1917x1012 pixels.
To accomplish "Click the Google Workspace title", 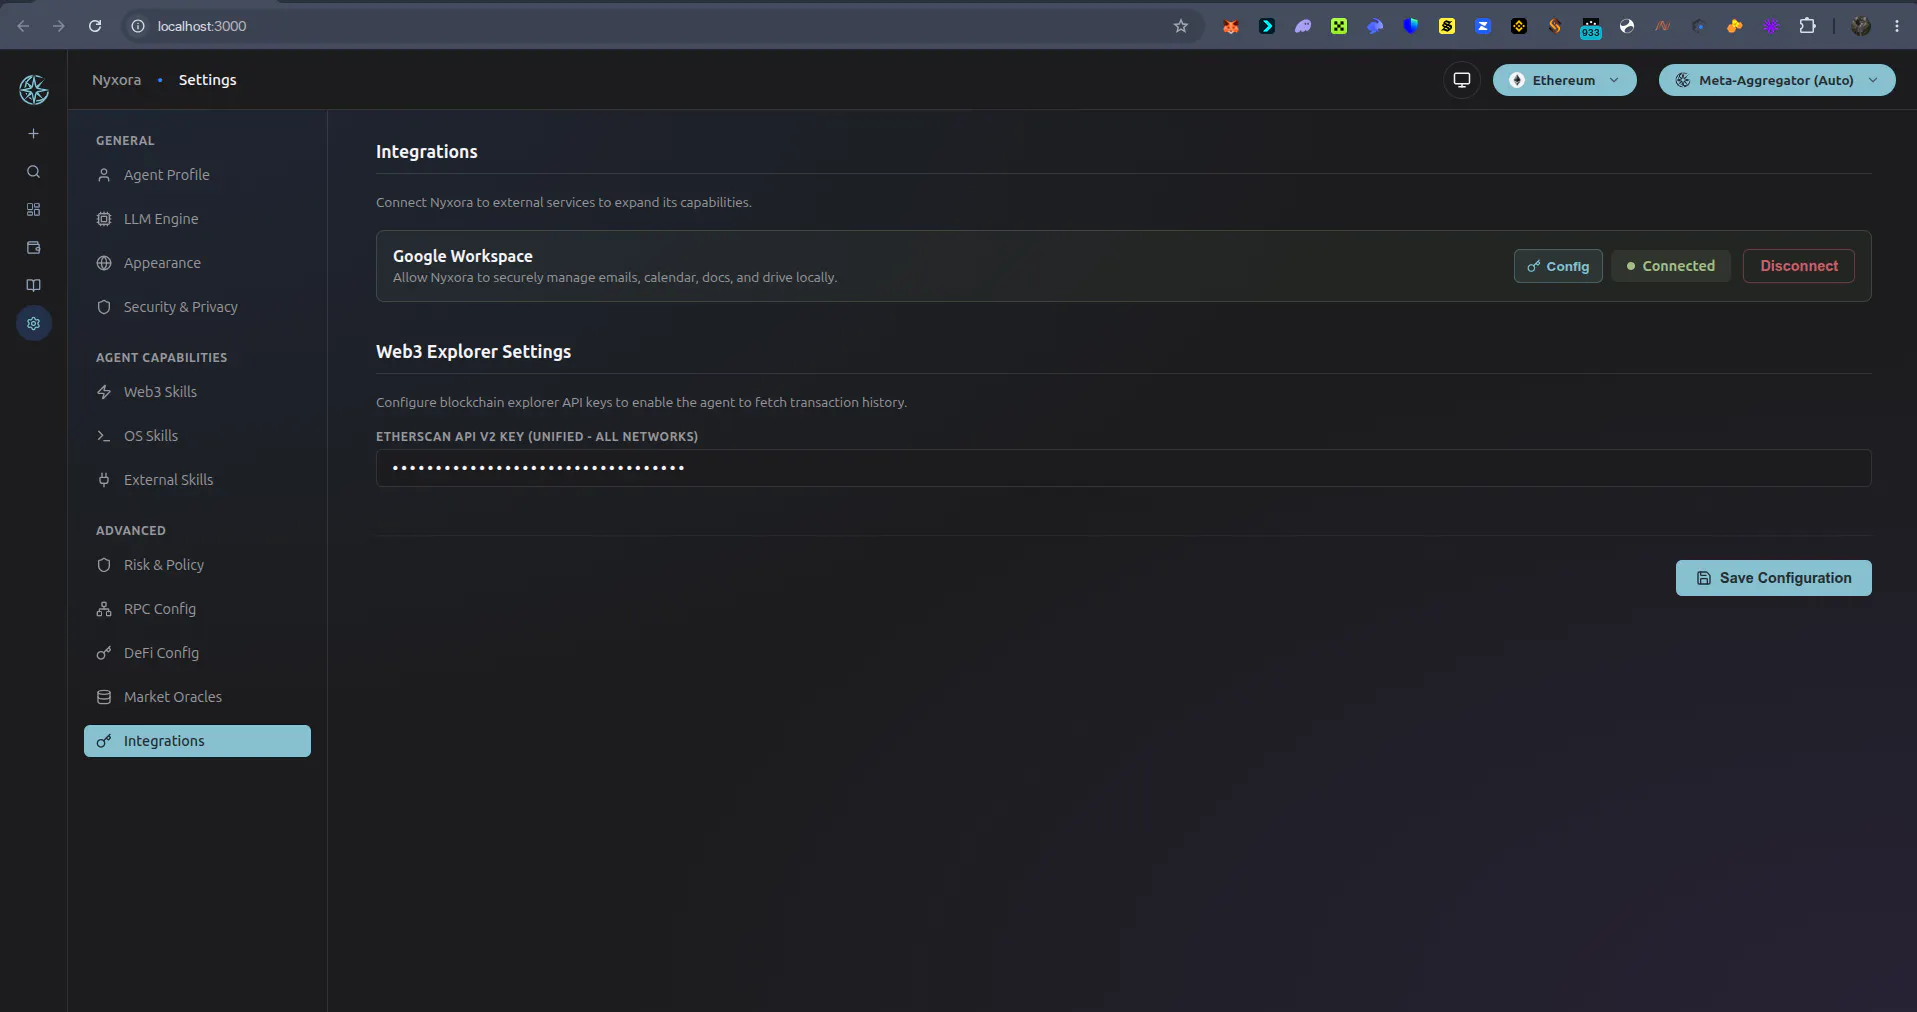I will click(x=463, y=256).
